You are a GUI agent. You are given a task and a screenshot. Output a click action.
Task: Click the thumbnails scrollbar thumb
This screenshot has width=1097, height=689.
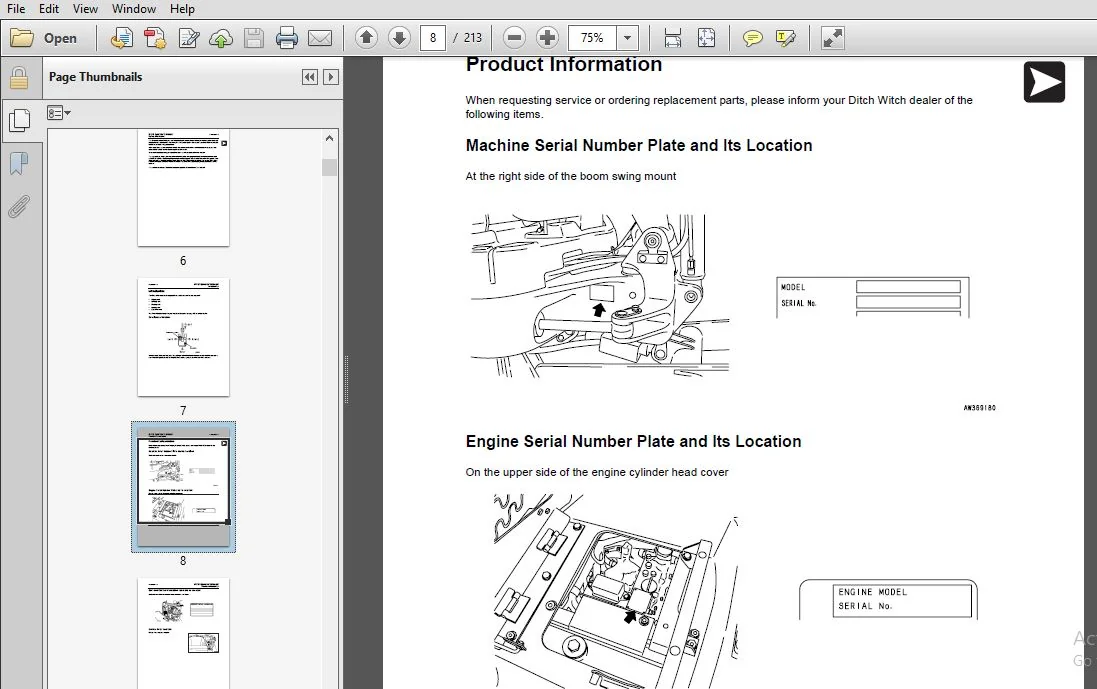(x=330, y=167)
